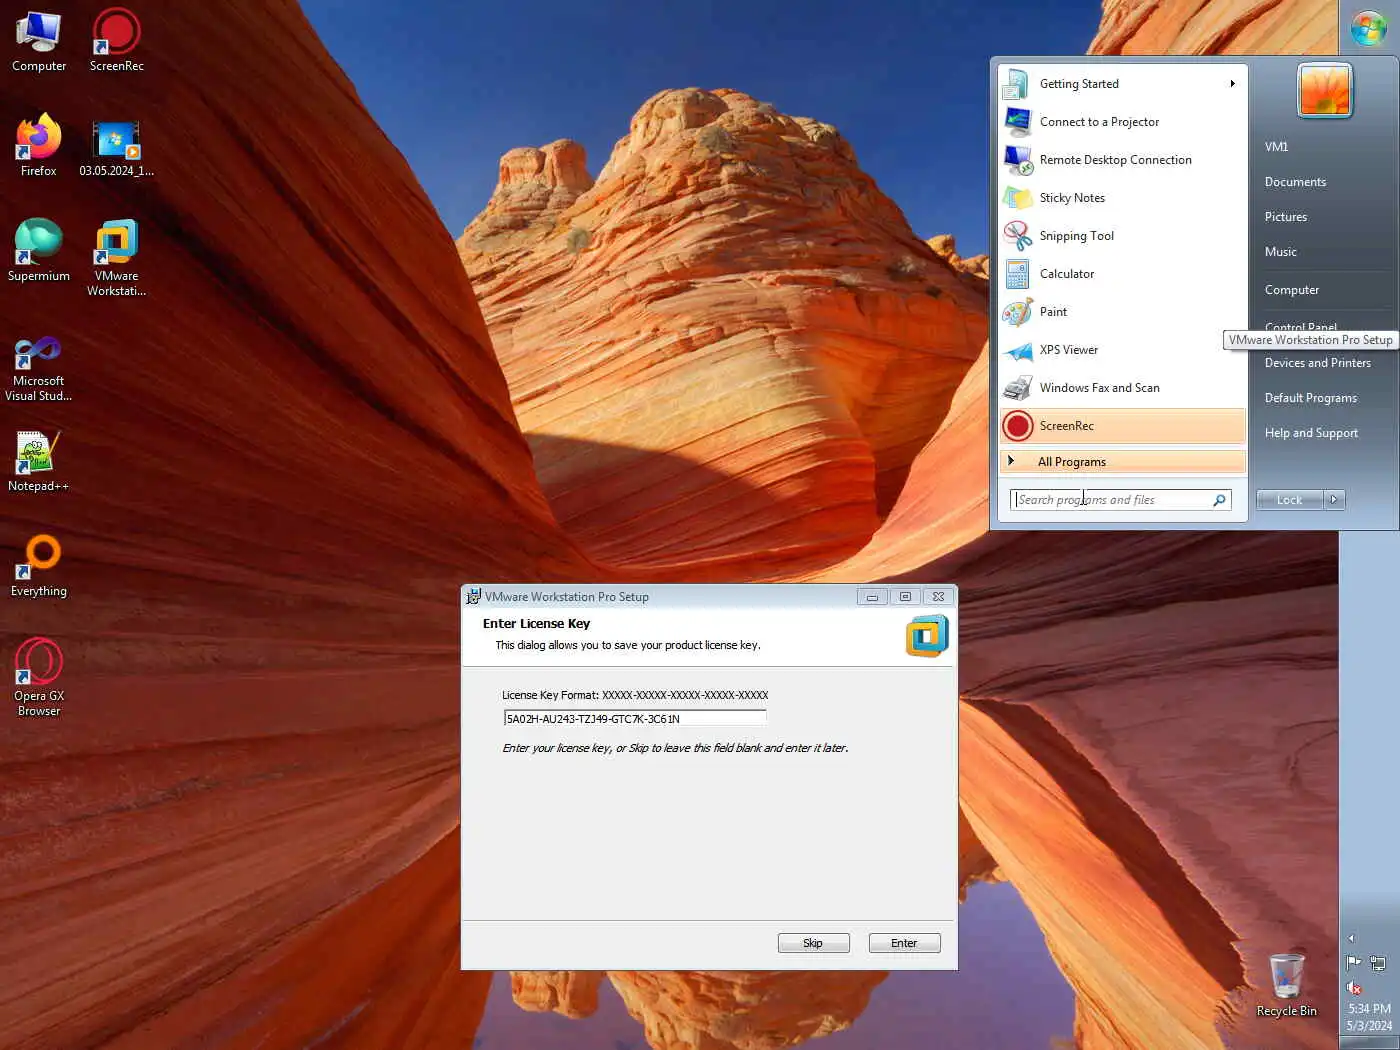The width and height of the screenshot is (1400, 1050).
Task: Launch ScreenRec from Start menu
Action: (x=1122, y=426)
